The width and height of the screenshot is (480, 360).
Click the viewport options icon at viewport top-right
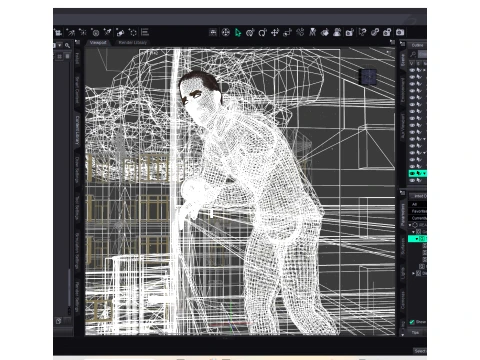[x=392, y=42]
